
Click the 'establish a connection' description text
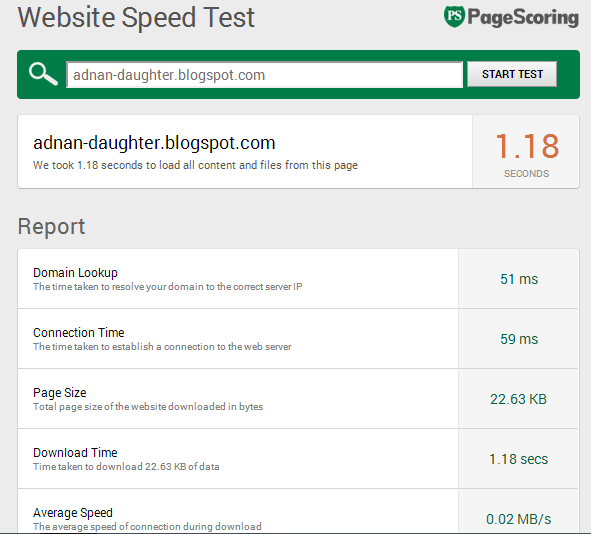click(x=162, y=347)
